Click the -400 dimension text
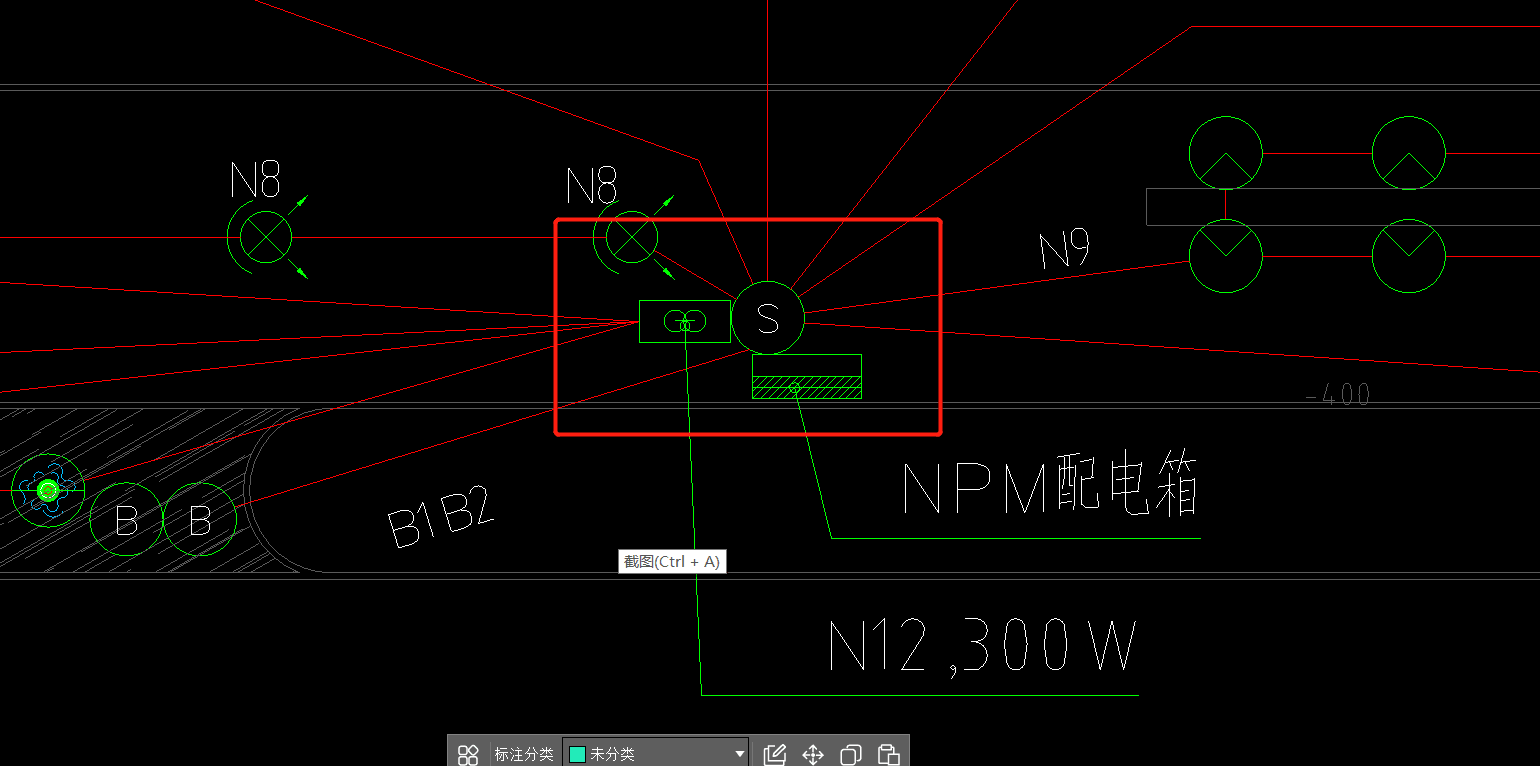This screenshot has width=1540, height=766. click(x=1337, y=395)
